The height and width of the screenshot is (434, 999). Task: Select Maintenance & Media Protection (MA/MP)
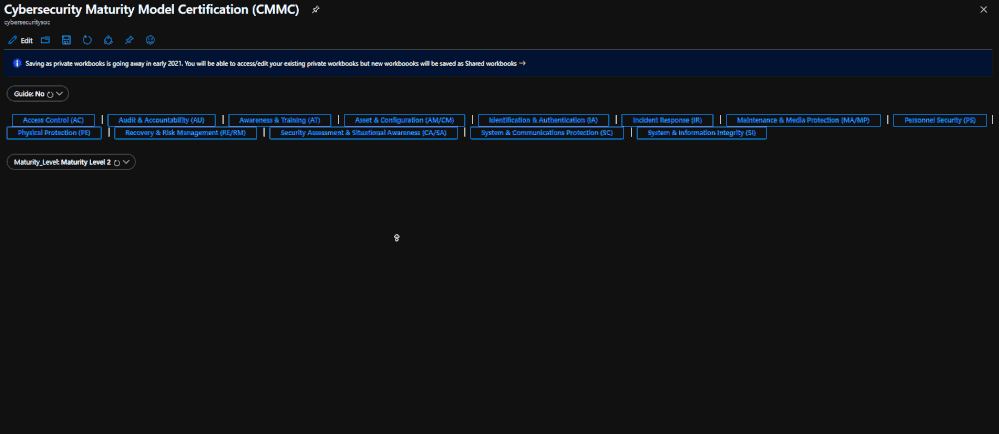(x=803, y=120)
